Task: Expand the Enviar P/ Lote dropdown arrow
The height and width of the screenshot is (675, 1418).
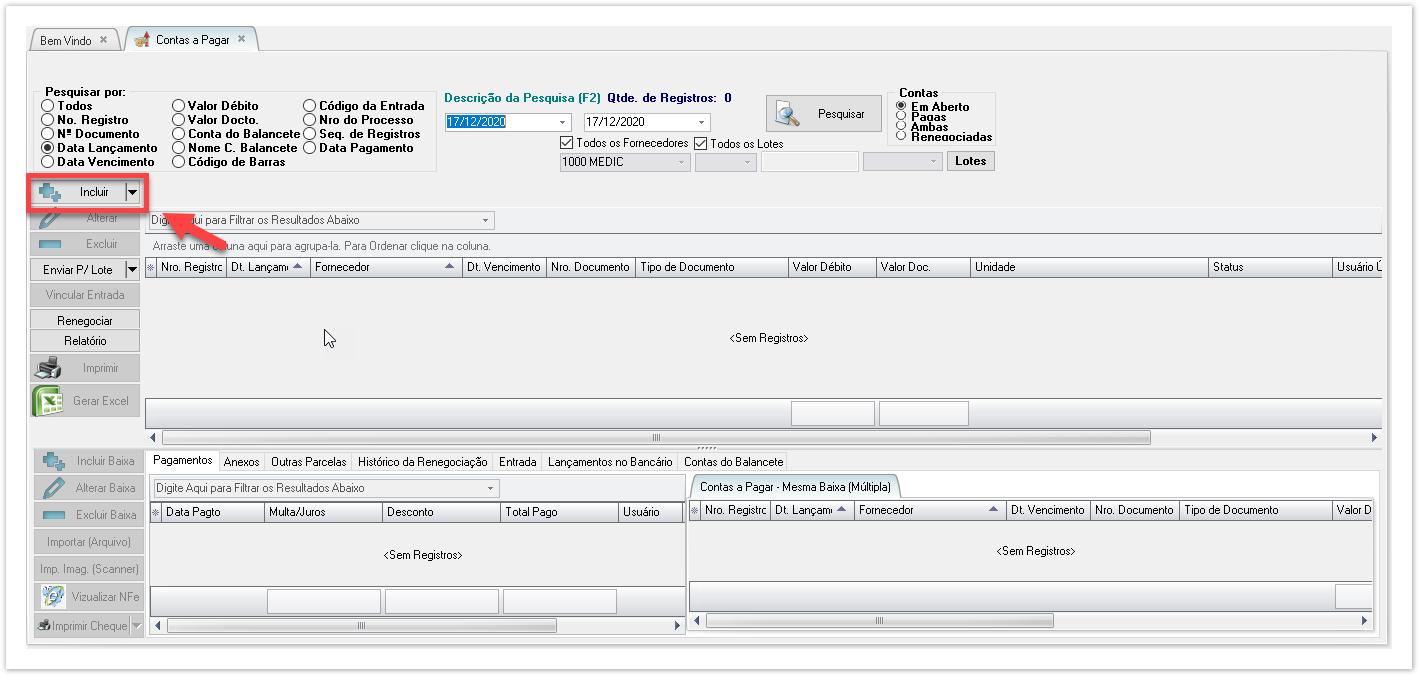Action: (x=132, y=270)
